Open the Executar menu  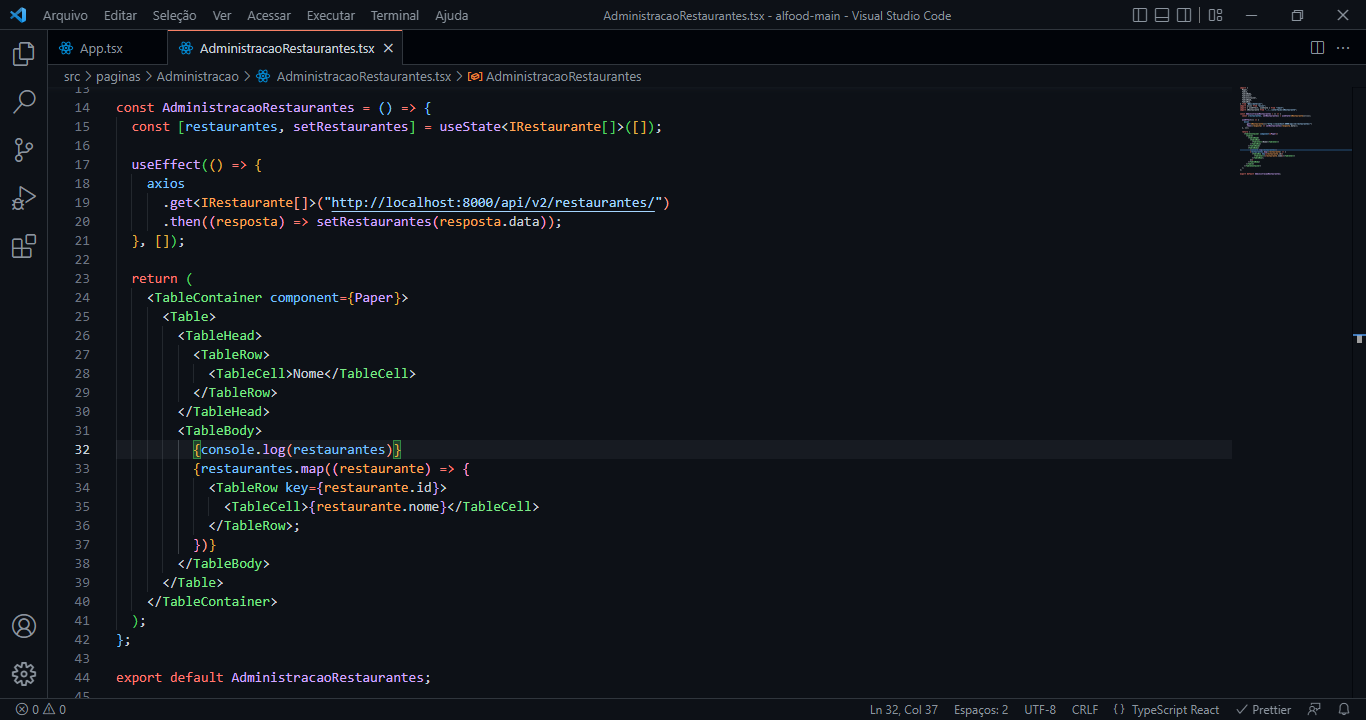pos(331,16)
